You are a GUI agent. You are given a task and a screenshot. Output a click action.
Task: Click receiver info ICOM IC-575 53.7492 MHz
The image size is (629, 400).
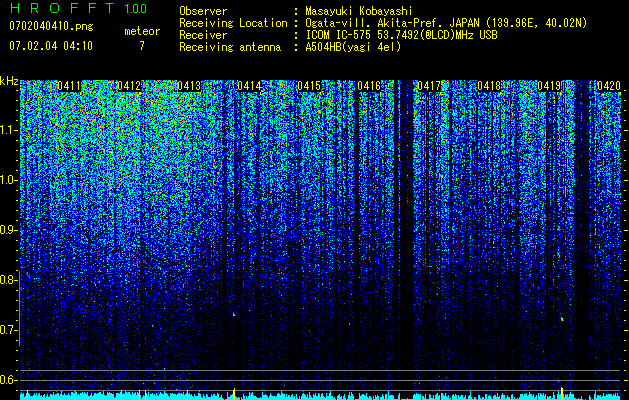click(401, 35)
